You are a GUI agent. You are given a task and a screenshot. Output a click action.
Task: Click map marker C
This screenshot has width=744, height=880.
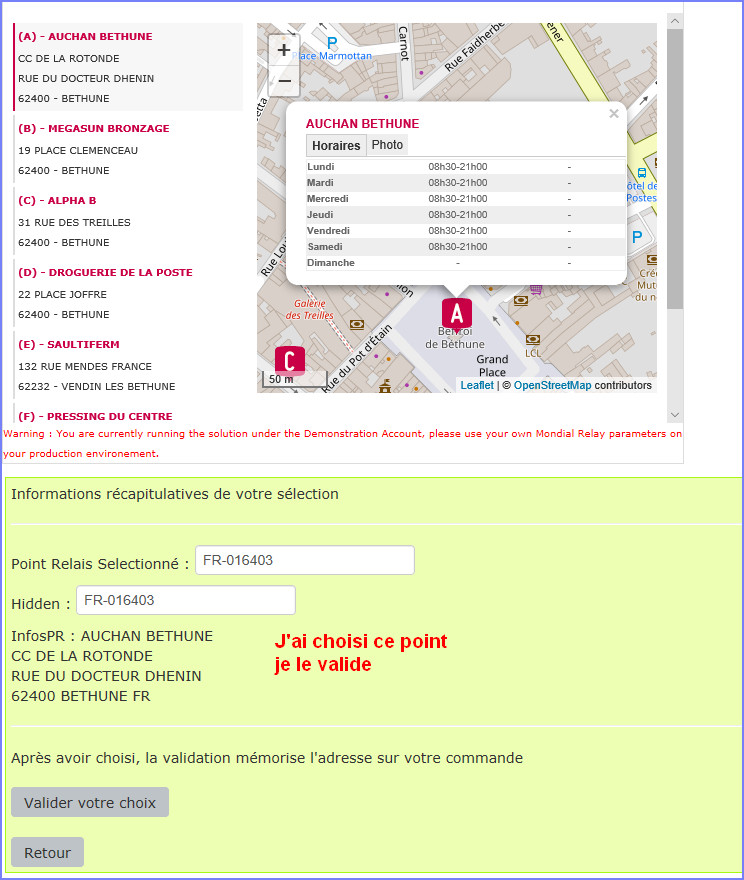pyautogui.click(x=289, y=360)
